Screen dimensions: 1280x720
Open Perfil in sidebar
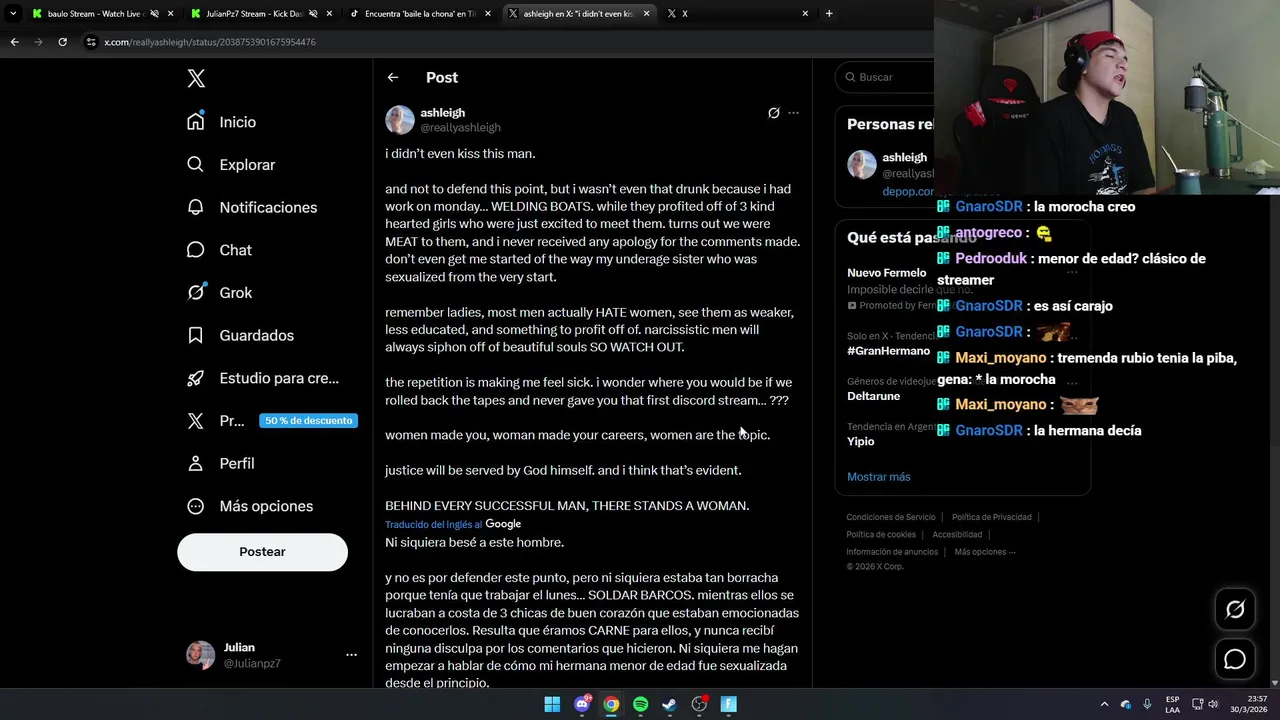[221, 463]
